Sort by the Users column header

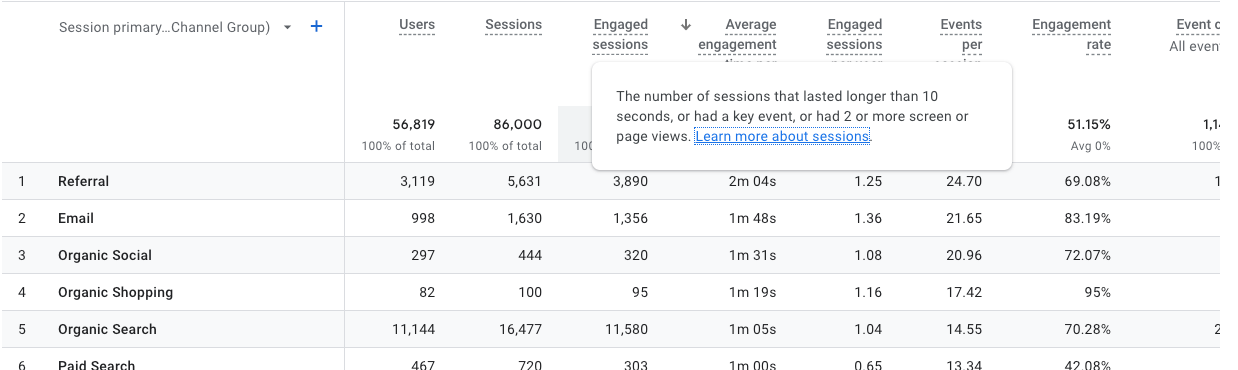[416, 24]
